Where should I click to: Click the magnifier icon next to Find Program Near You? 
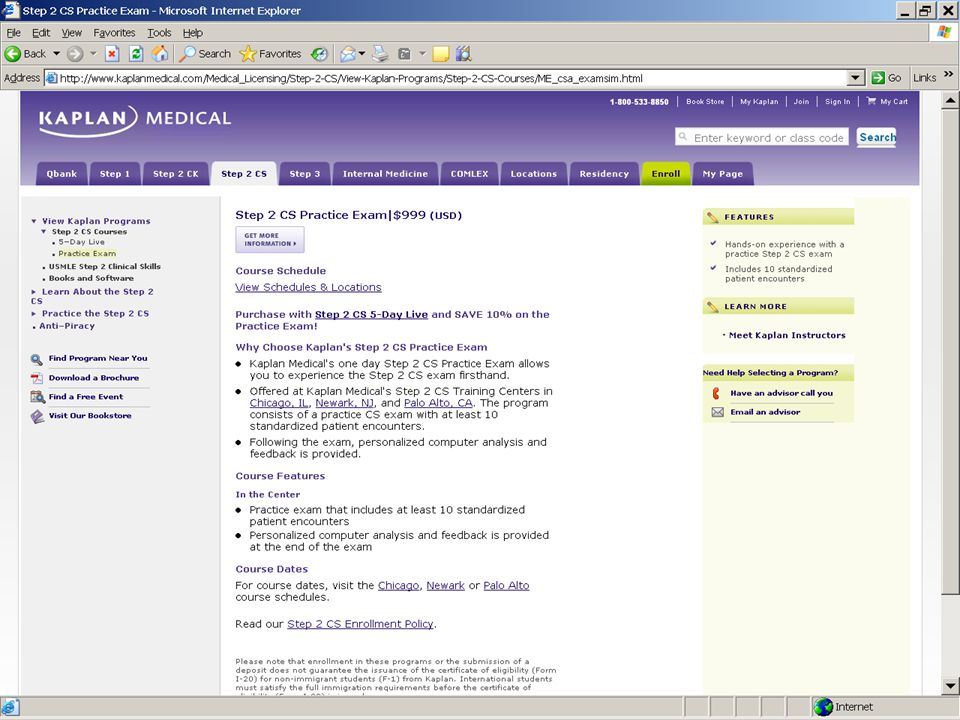[x=37, y=359]
